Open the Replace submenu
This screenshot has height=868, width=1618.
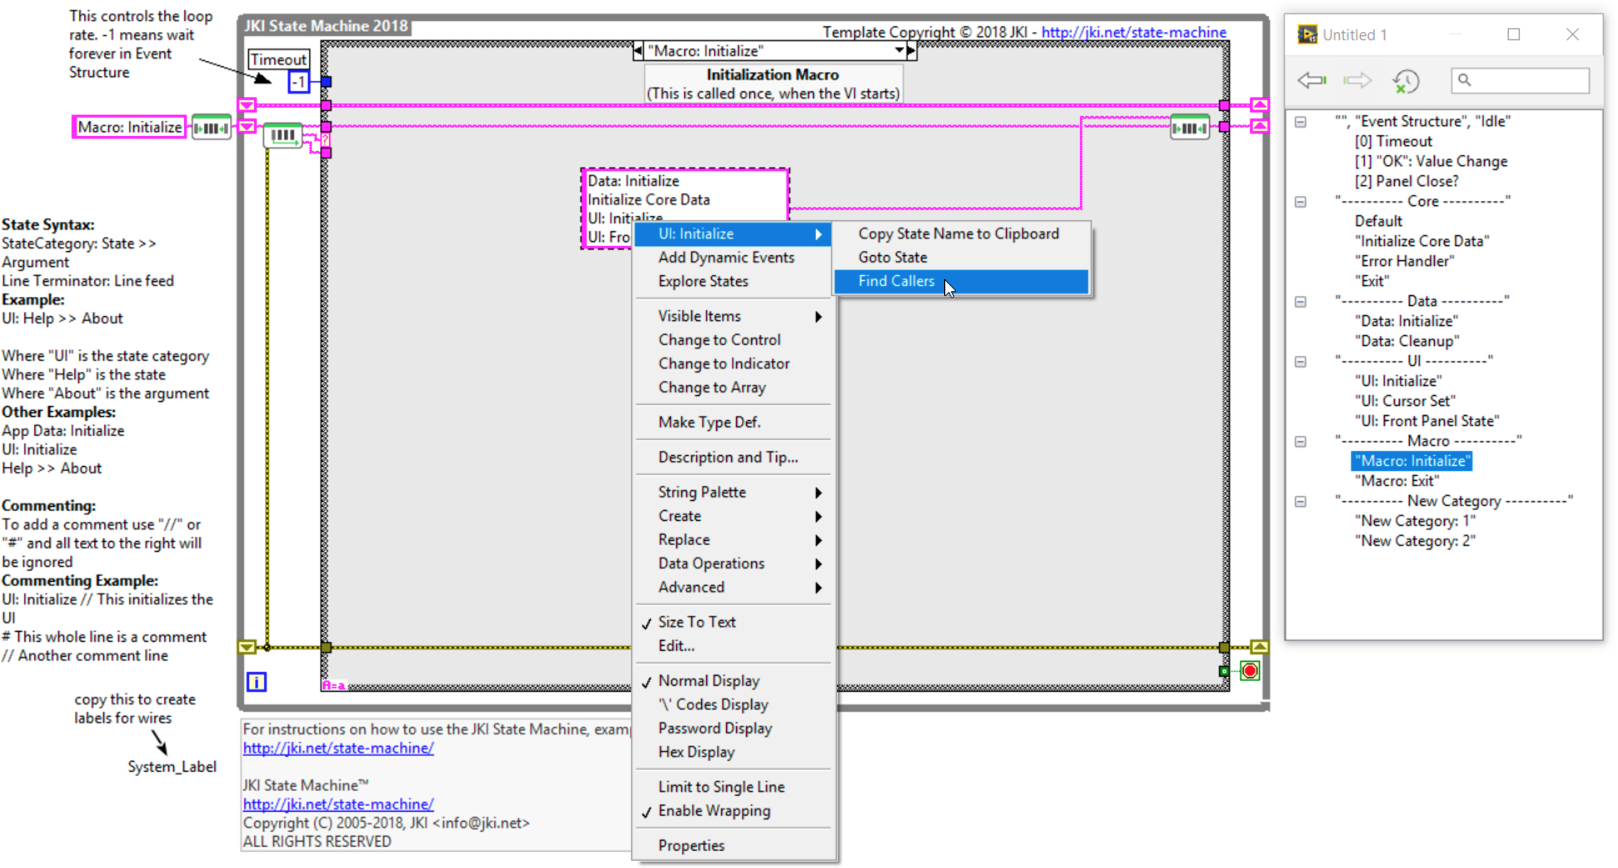click(x=734, y=540)
